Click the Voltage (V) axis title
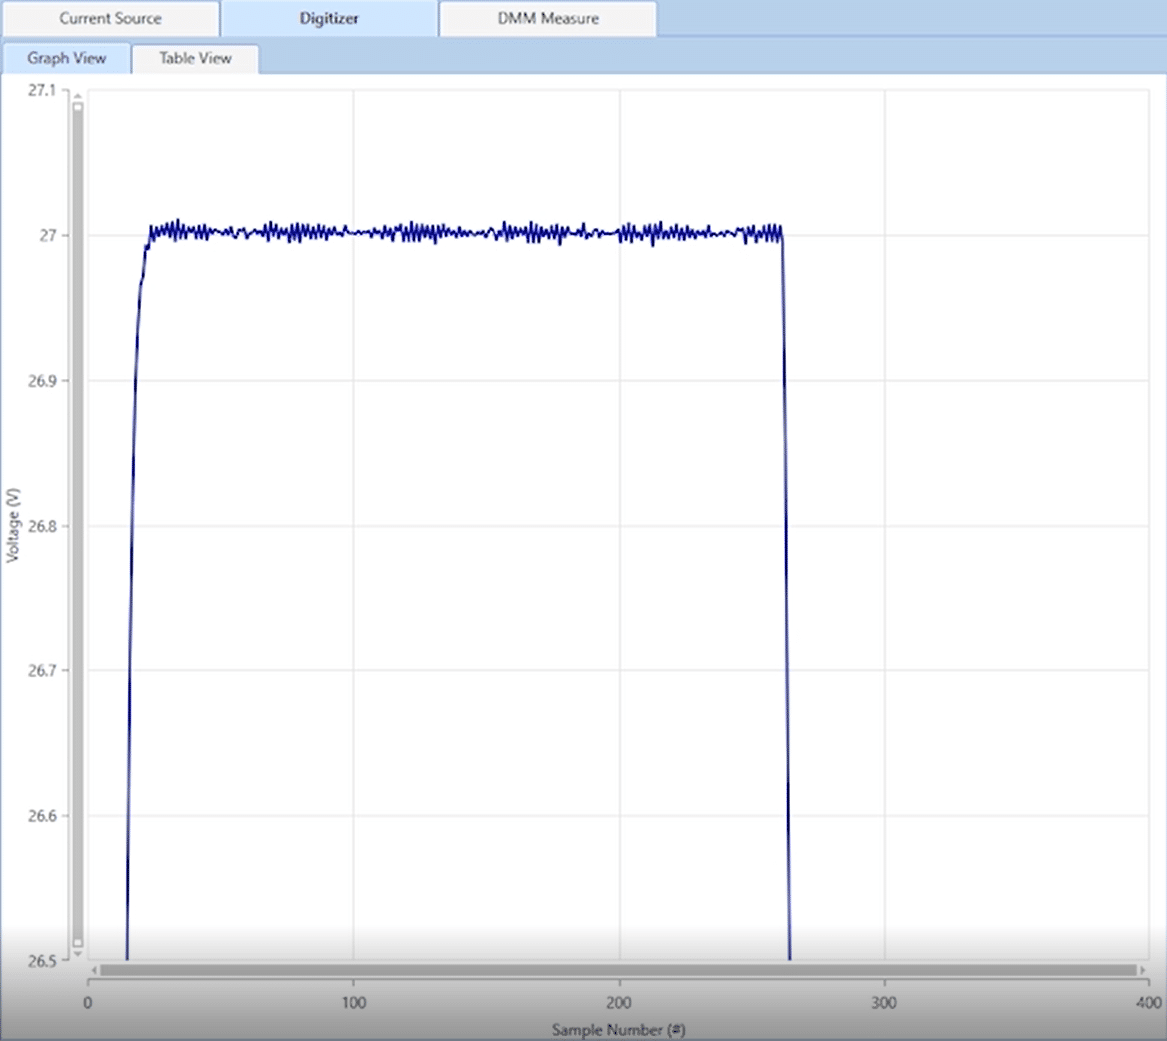Screen dimensions: 1167x1041 pyautogui.click(x=13, y=525)
